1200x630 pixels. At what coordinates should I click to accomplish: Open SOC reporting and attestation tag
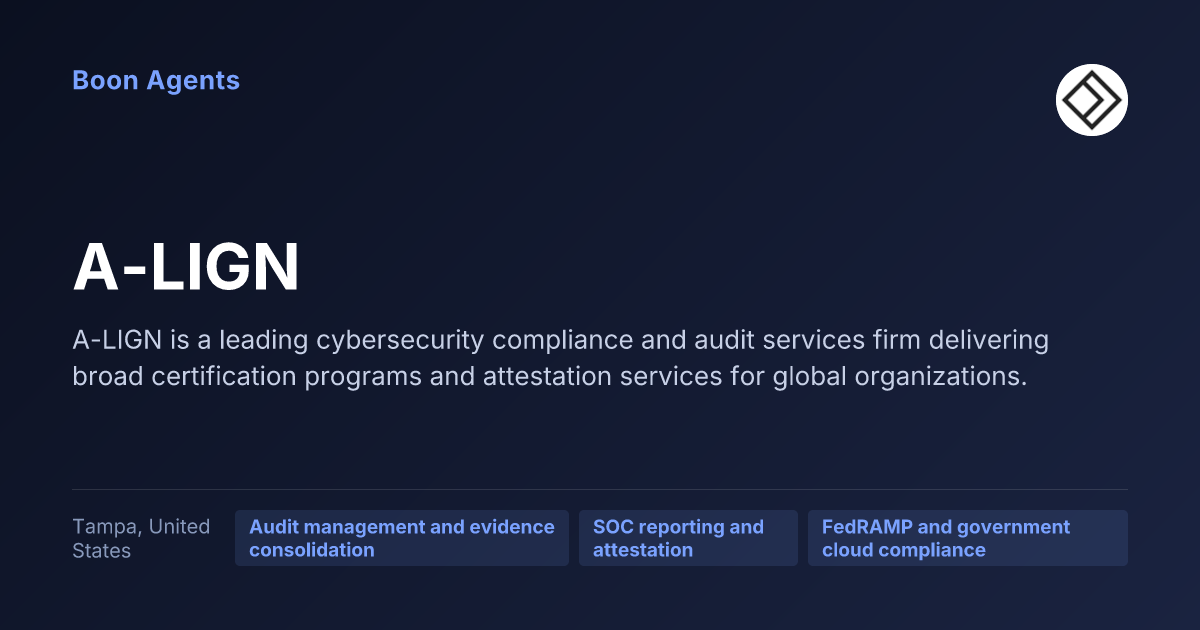[x=688, y=538]
